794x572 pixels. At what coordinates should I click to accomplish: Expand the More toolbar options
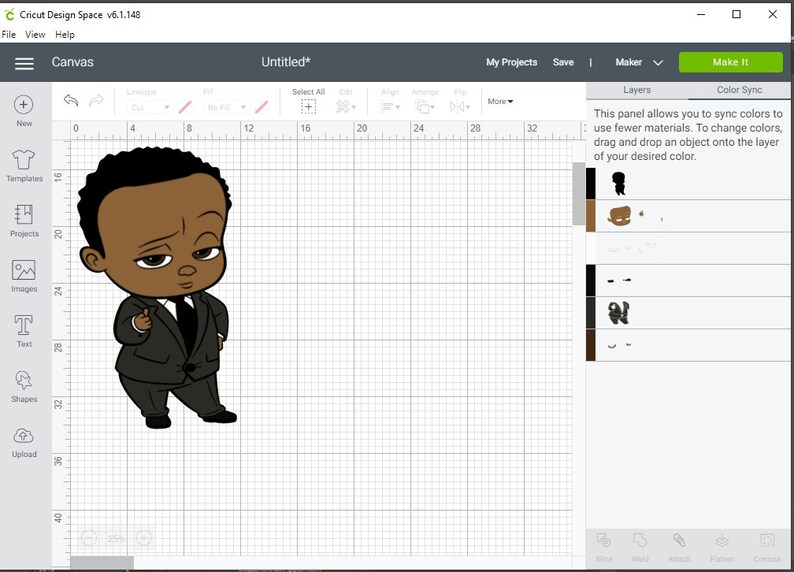click(500, 101)
